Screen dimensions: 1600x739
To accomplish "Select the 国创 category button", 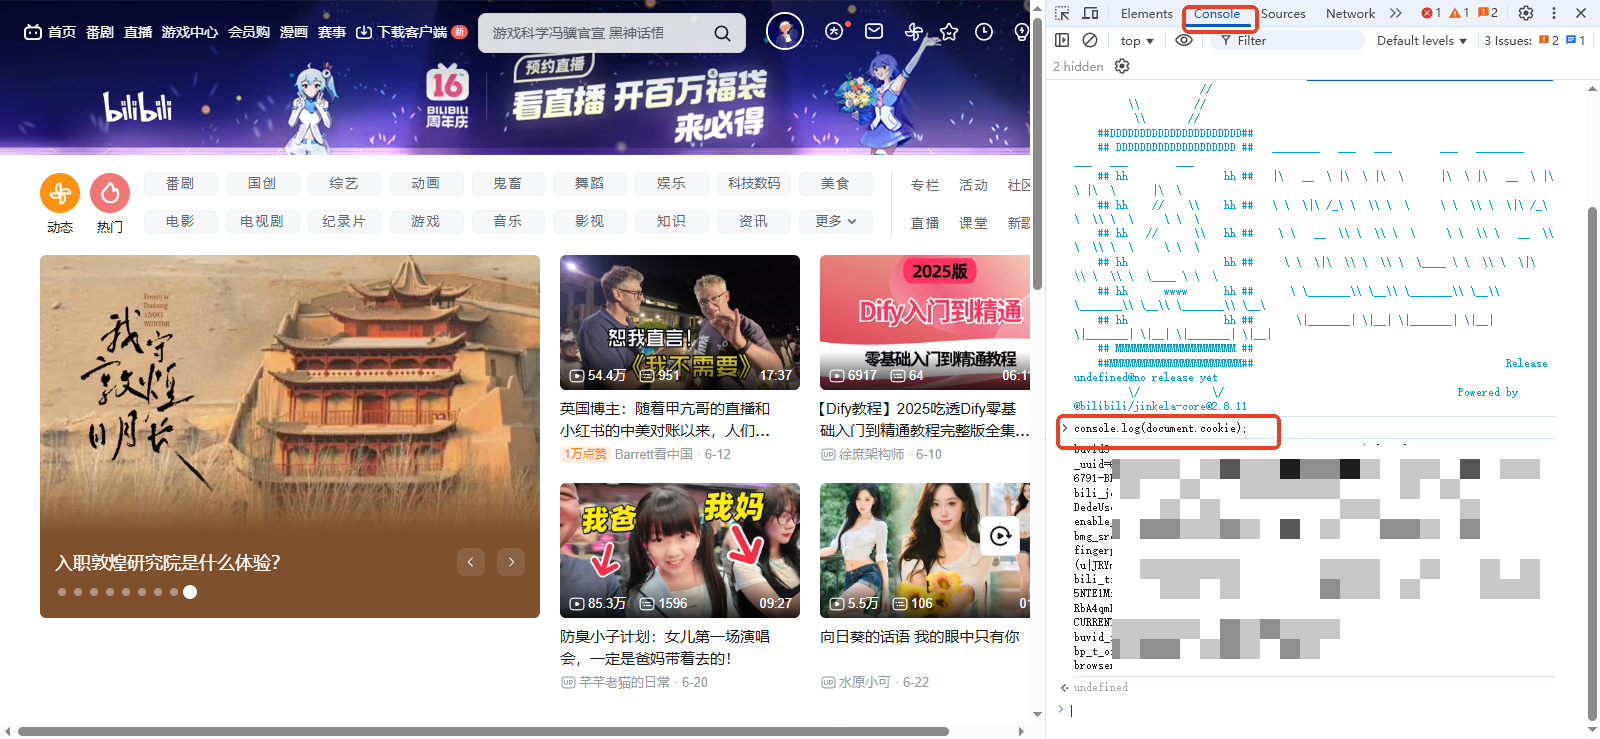I will (x=262, y=183).
